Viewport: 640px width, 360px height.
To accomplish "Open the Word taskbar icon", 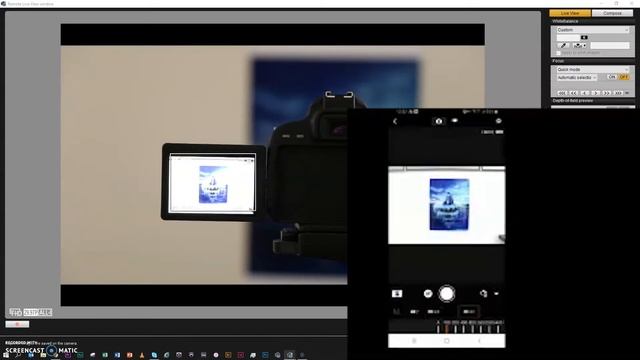I will coord(117,355).
